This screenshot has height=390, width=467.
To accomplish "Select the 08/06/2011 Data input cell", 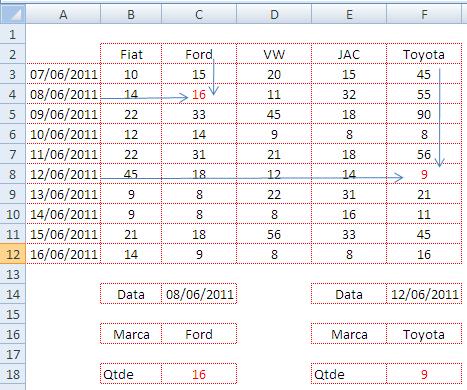I will 199,294.
